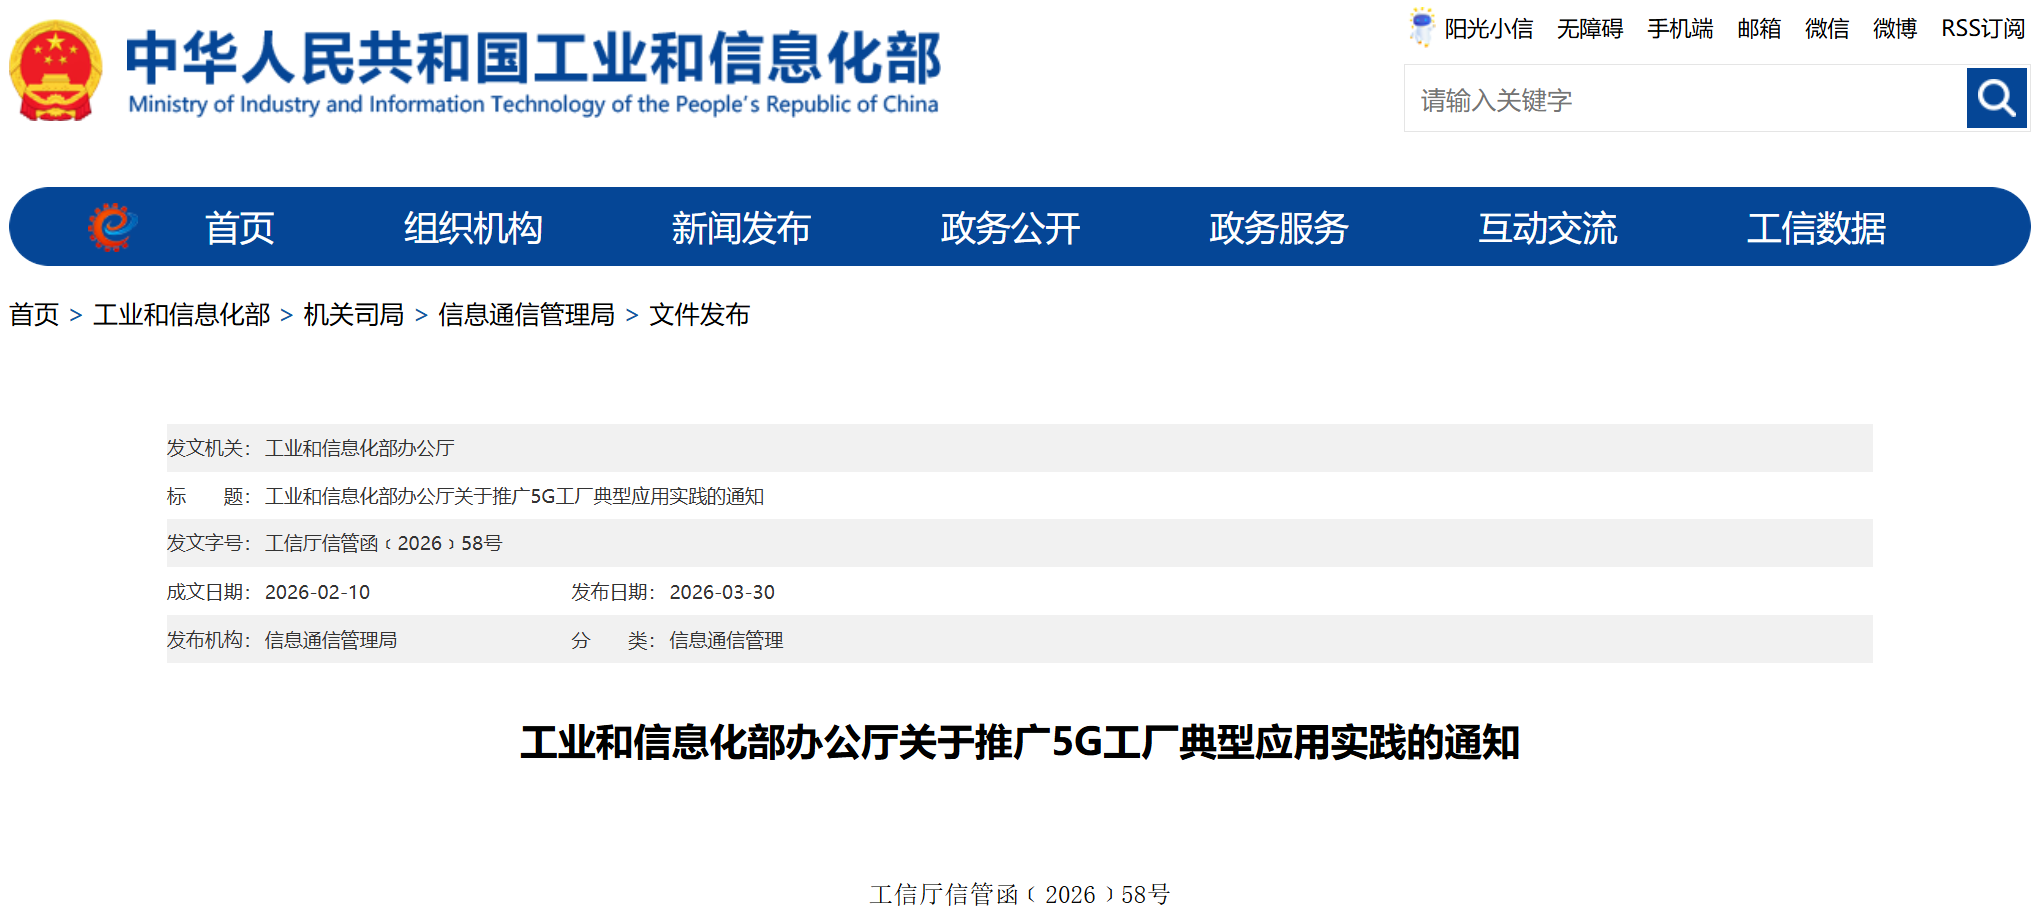Viewport: 2040px width, 913px height.
Task: Open the 工信数据 menu item
Action: [x=1816, y=228]
